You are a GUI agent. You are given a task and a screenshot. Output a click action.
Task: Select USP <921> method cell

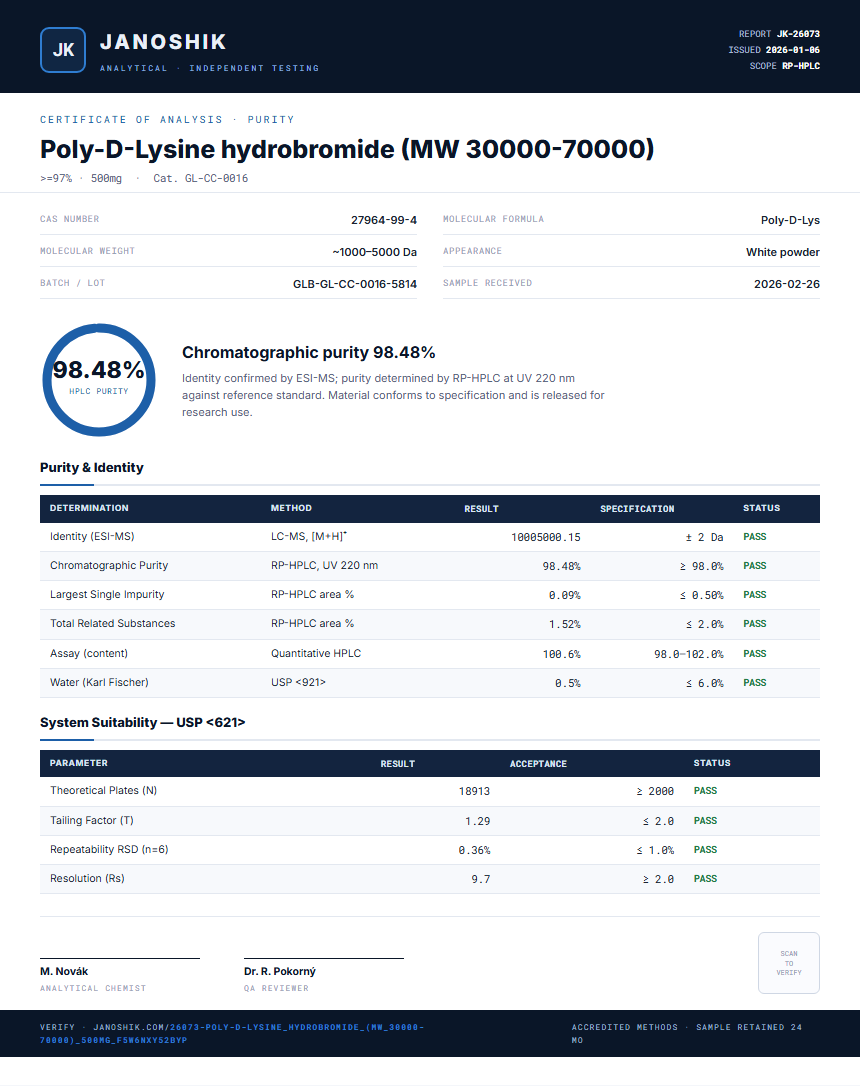(x=298, y=683)
